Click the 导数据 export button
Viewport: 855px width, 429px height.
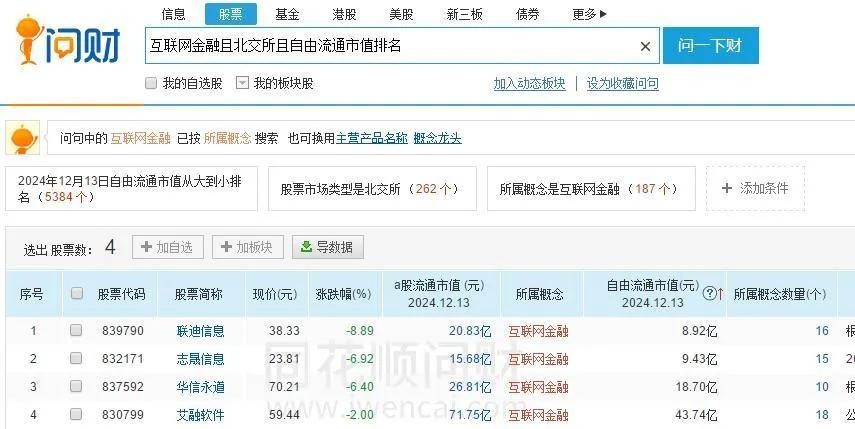click(x=328, y=247)
